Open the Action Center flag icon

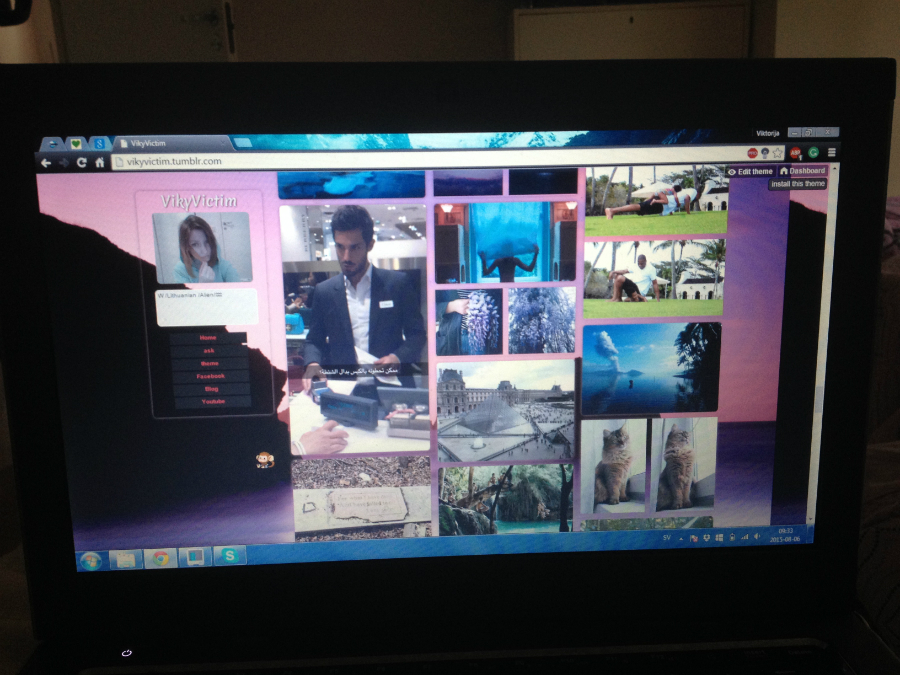coord(693,538)
